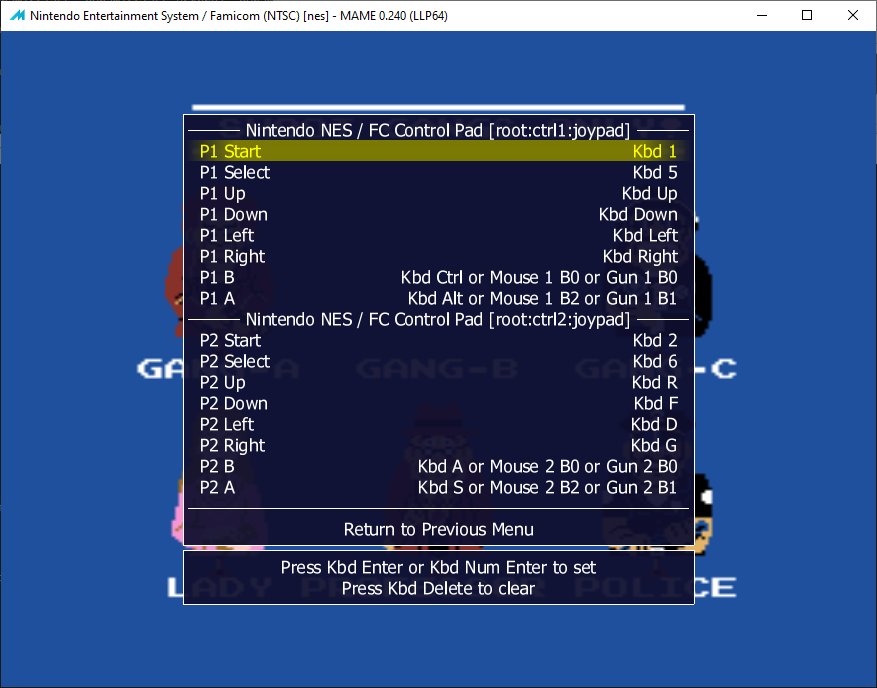Viewport: 877px width, 688px height.
Task: Choose the P1 Down mapping row
Action: point(438,214)
